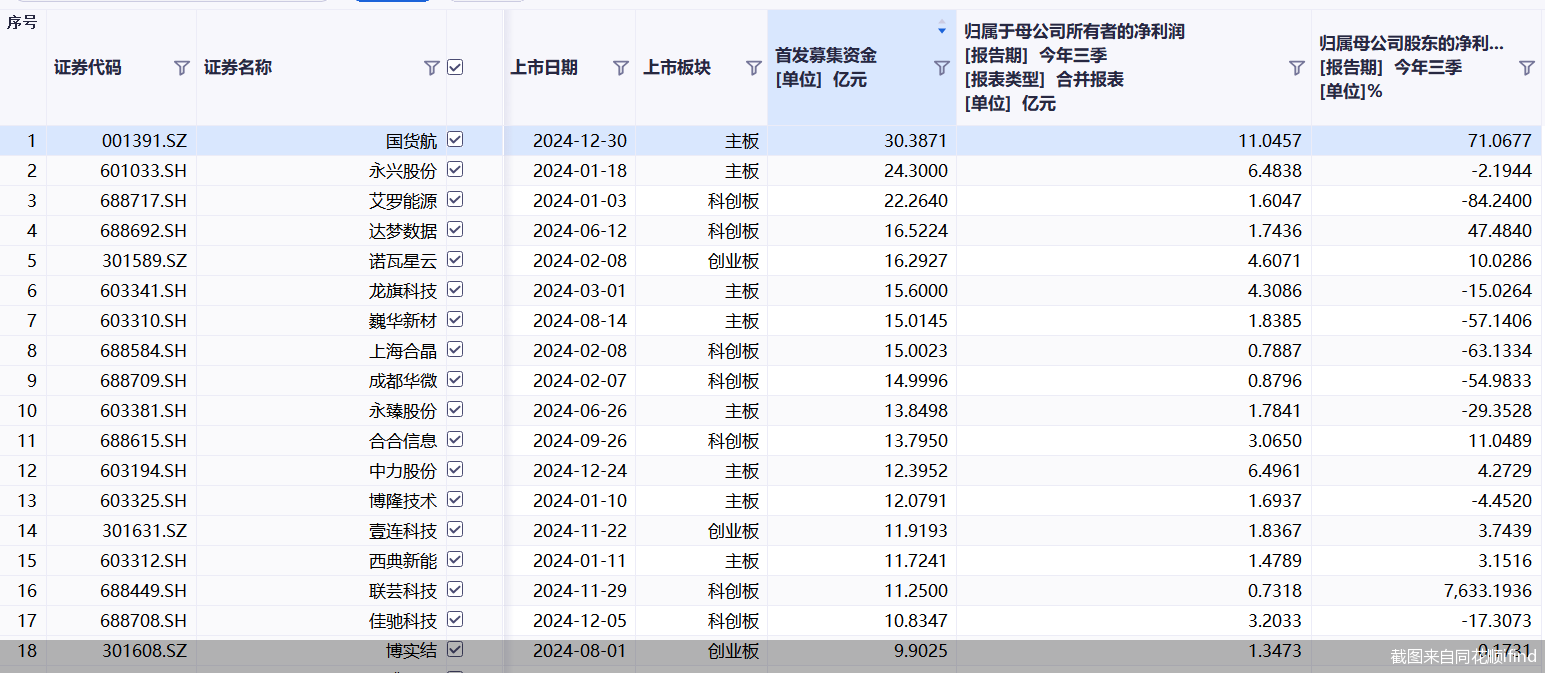
Task: Uncheck the checkbox for 达梦数据
Action: coord(455,230)
